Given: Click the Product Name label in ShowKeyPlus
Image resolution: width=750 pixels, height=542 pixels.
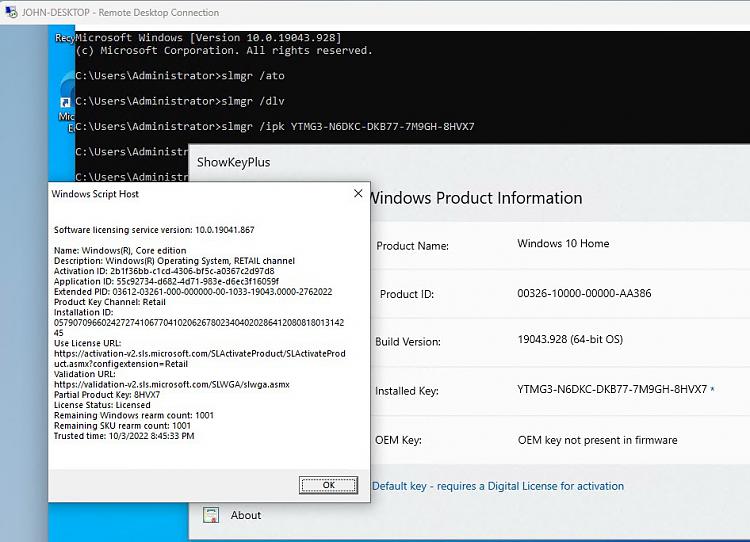Looking at the screenshot, I should click(x=412, y=246).
